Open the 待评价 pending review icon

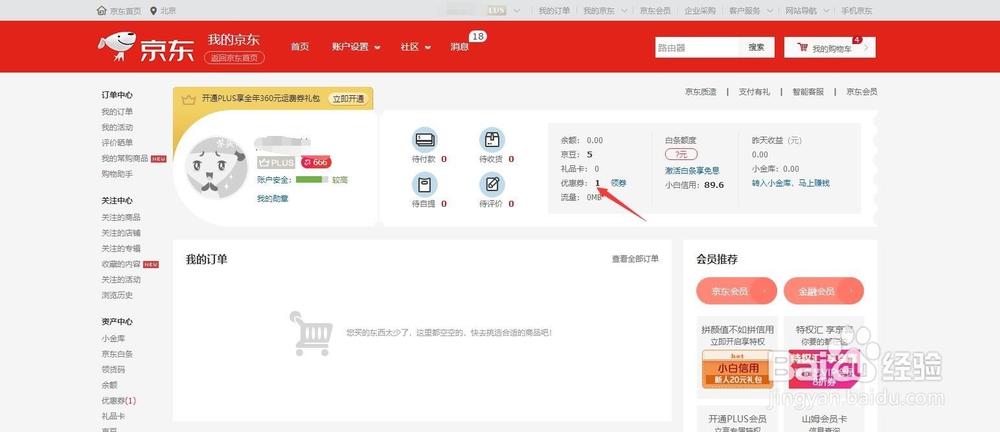click(492, 184)
